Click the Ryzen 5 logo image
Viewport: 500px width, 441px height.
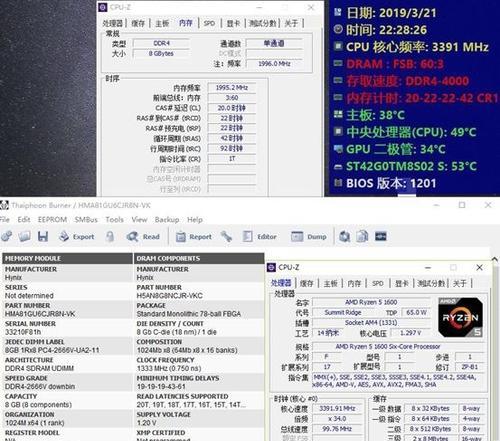460,317
